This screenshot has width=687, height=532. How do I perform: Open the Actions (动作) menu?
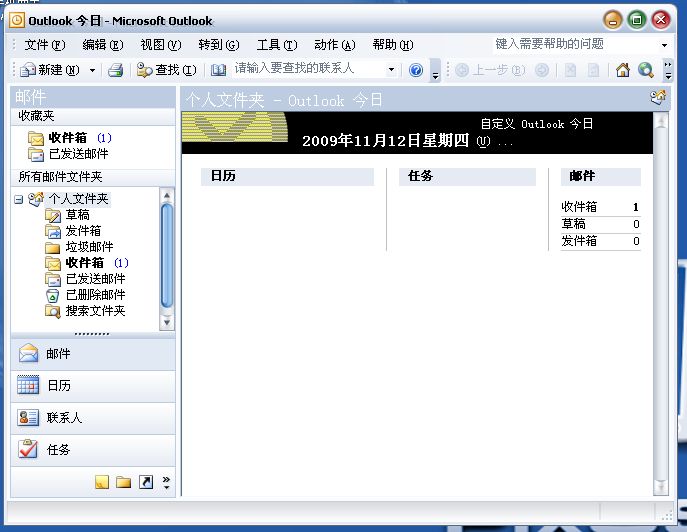pos(335,45)
